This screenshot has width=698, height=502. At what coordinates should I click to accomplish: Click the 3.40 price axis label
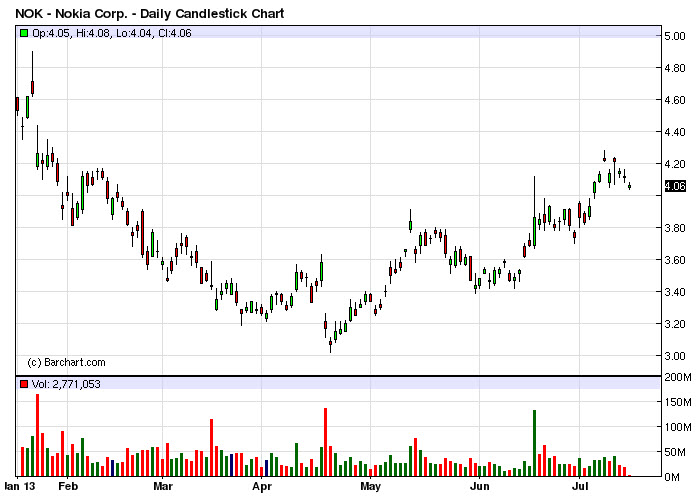tap(675, 292)
